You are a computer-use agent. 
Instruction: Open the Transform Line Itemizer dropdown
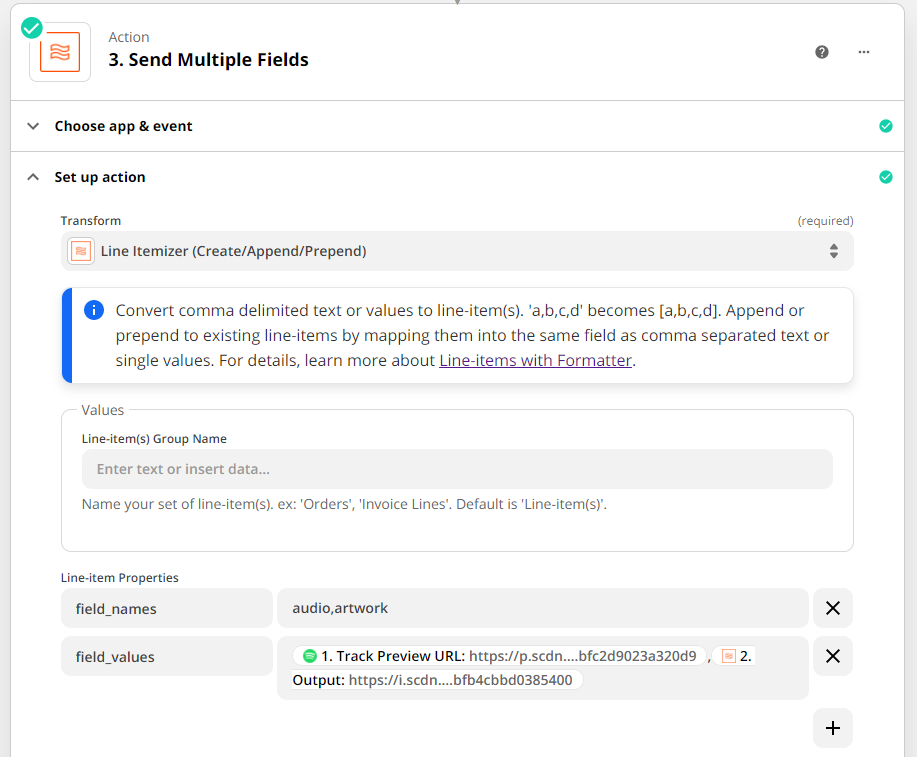(457, 251)
